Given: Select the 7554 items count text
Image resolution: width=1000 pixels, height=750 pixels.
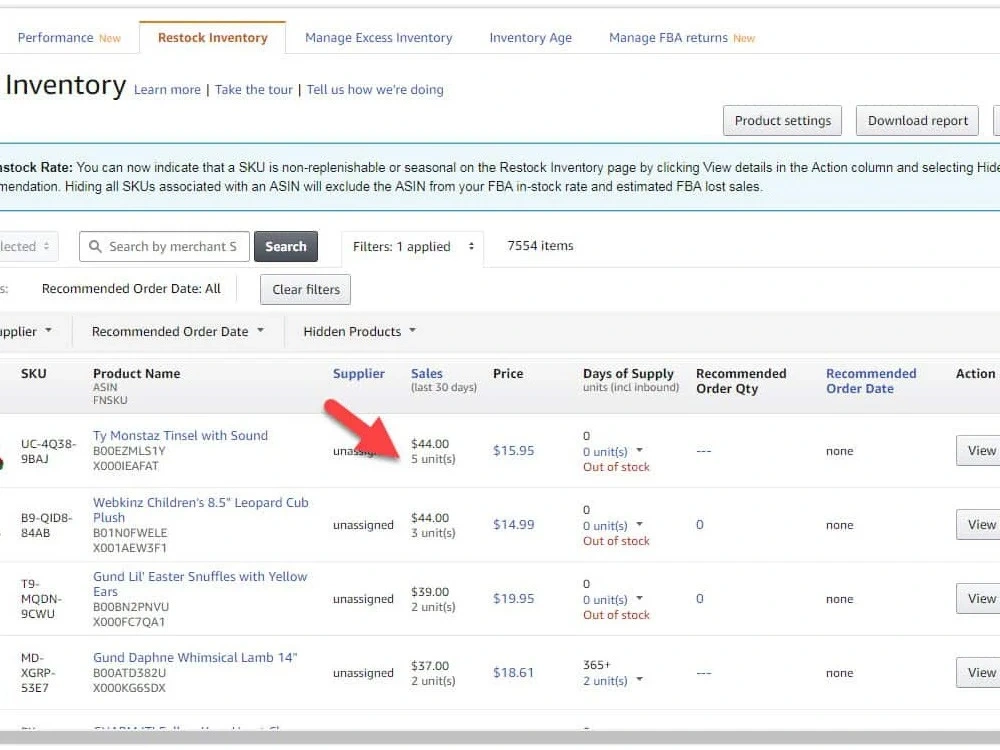Looking at the screenshot, I should (x=540, y=246).
